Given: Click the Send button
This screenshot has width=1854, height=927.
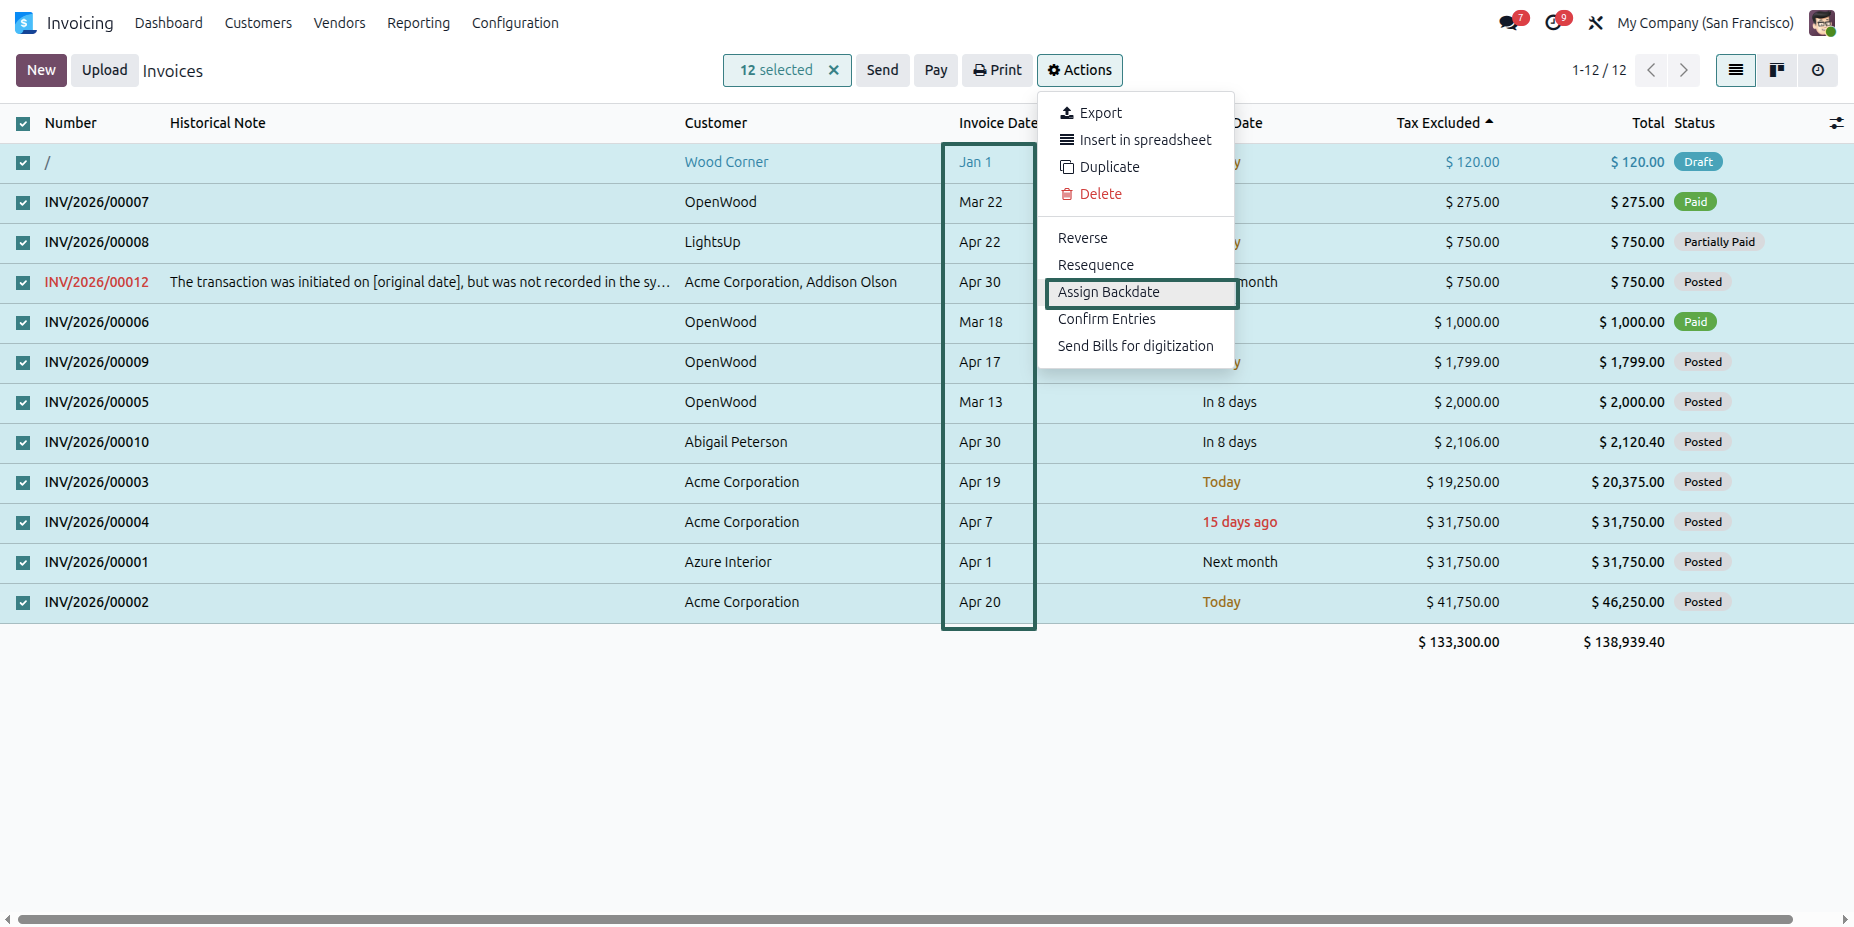Looking at the screenshot, I should tap(882, 70).
